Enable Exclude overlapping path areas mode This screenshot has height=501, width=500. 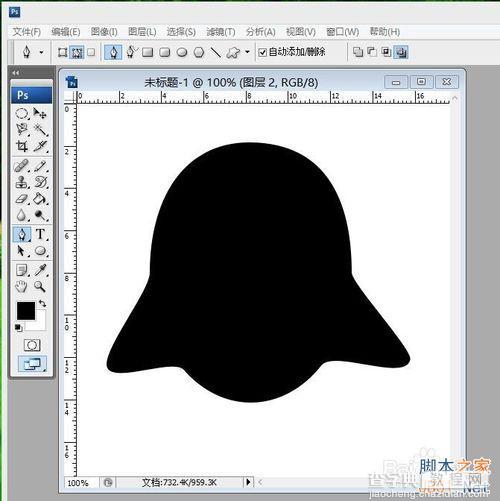pos(401,52)
